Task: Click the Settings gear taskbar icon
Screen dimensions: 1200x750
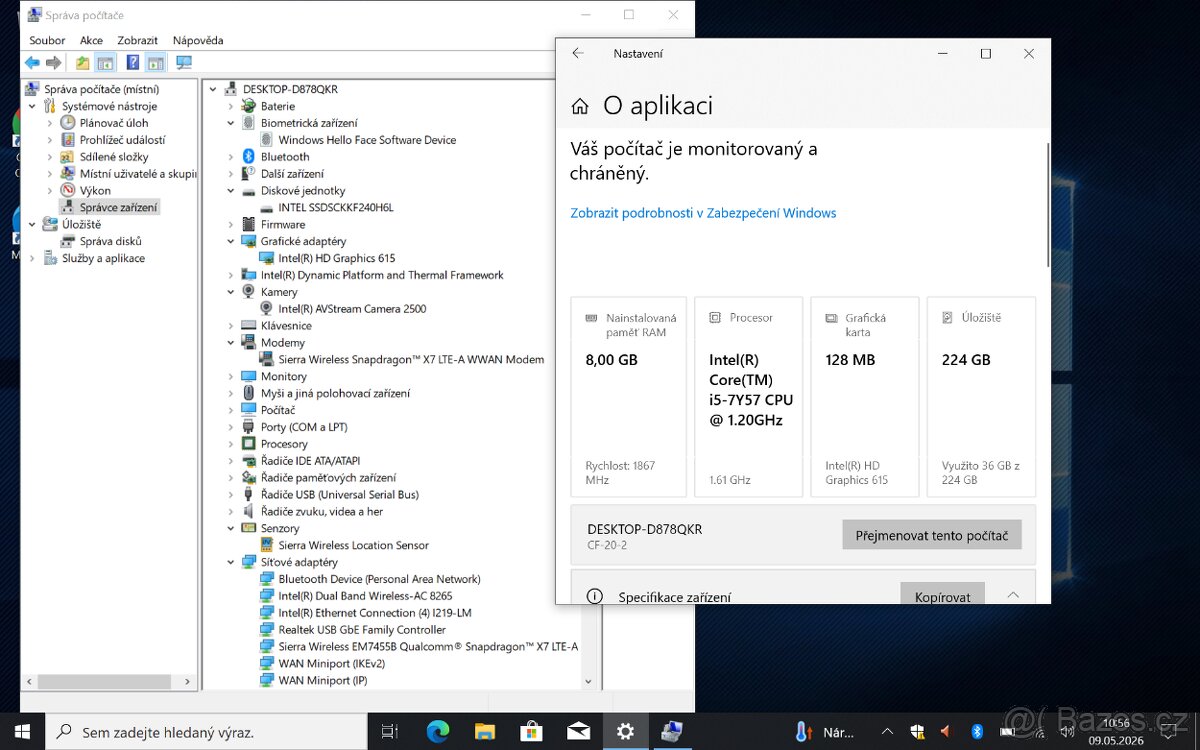Action: coord(625,732)
